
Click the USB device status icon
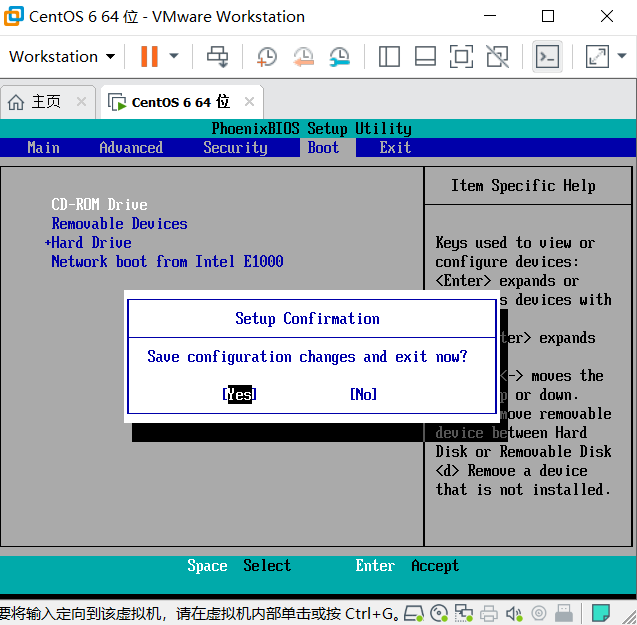click(564, 613)
